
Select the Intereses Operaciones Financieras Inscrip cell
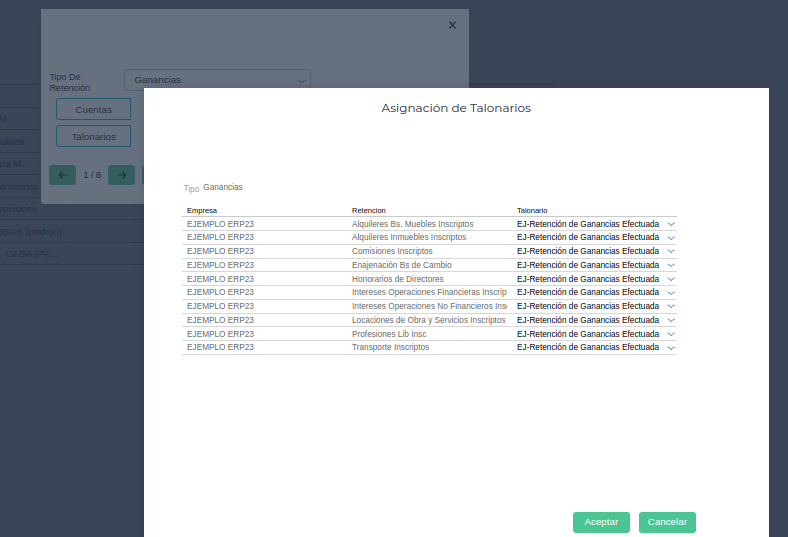[x=429, y=292]
